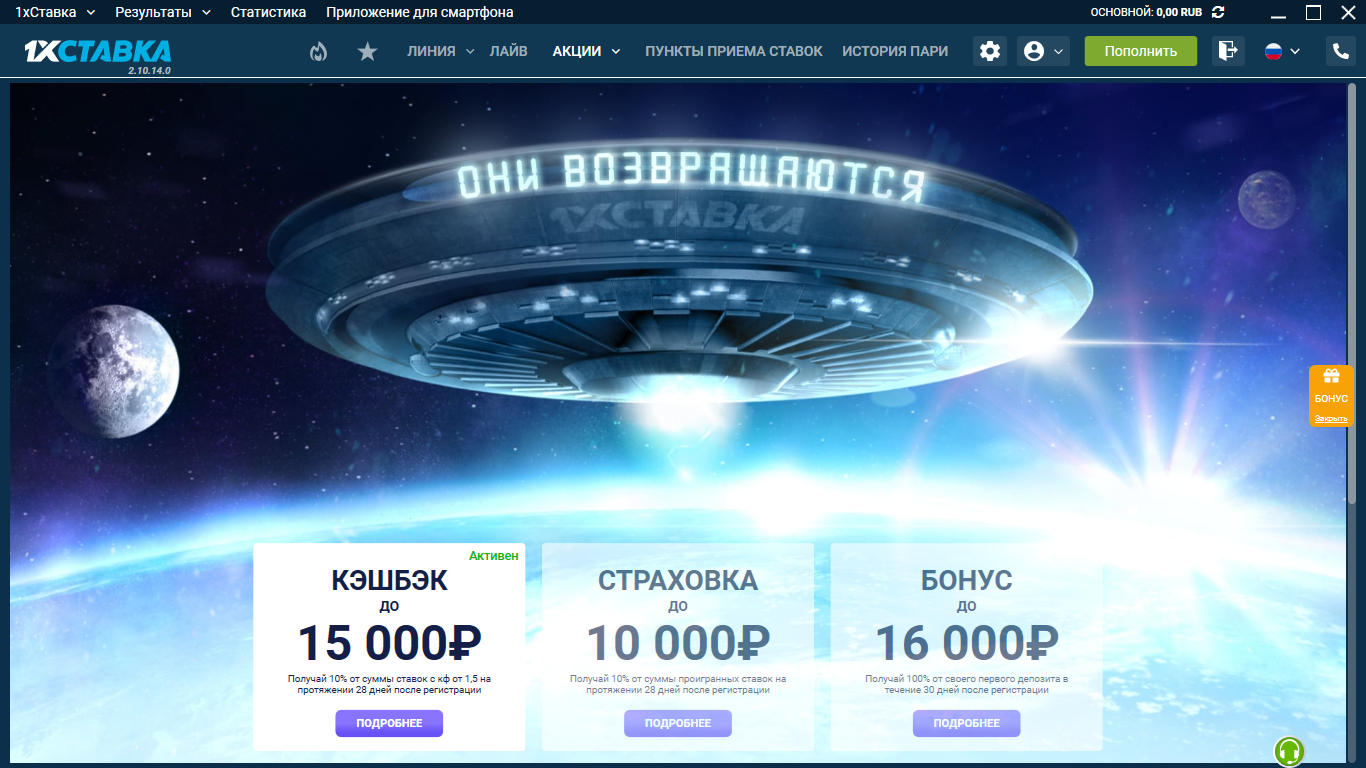This screenshot has height=768, width=1366.
Task: Go to the ЛАЙВ section
Action: click(509, 51)
